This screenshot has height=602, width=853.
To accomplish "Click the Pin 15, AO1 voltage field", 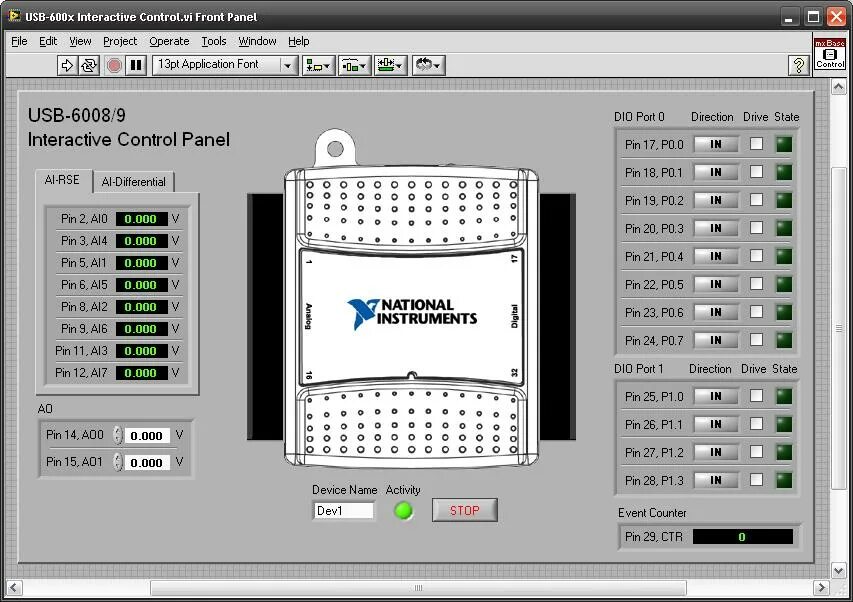I will [147, 463].
